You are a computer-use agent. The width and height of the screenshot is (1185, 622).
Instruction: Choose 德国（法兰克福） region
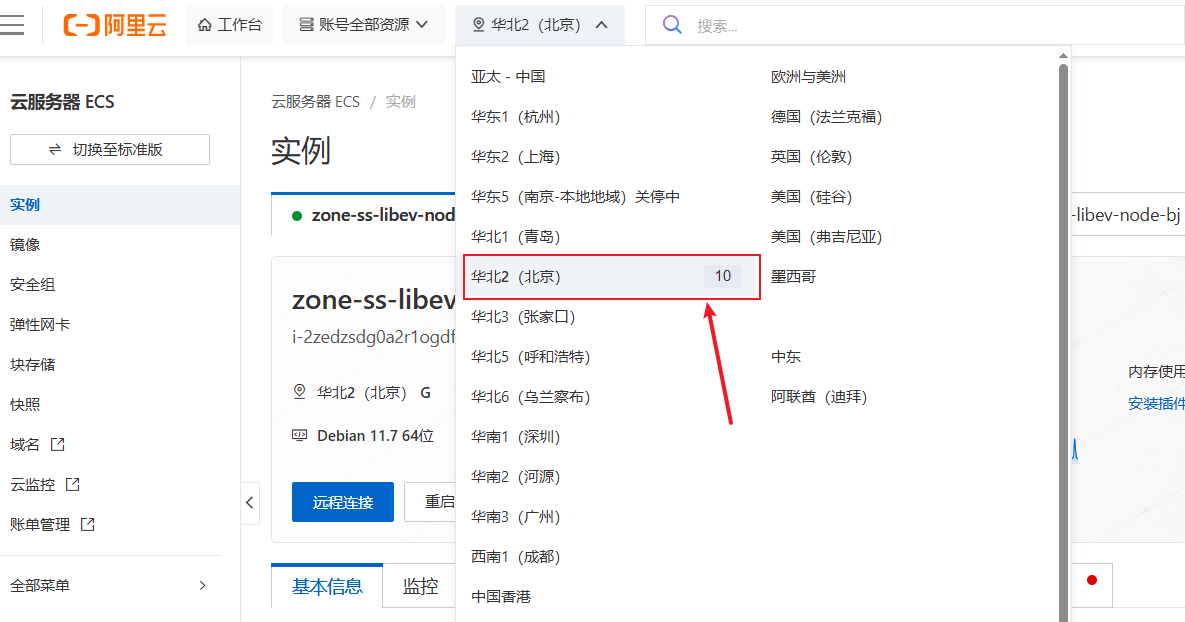(x=826, y=117)
